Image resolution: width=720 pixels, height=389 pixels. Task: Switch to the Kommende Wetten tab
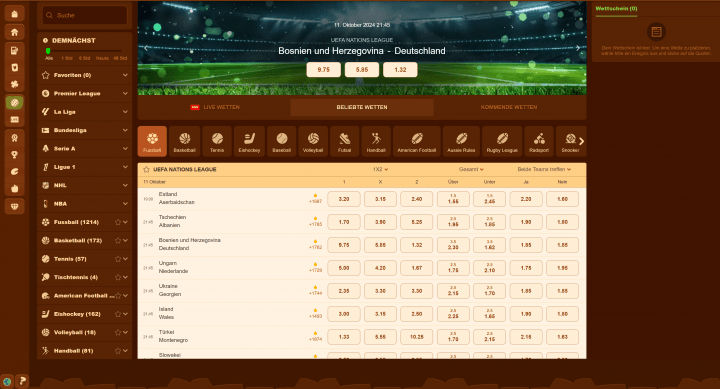[x=509, y=107]
